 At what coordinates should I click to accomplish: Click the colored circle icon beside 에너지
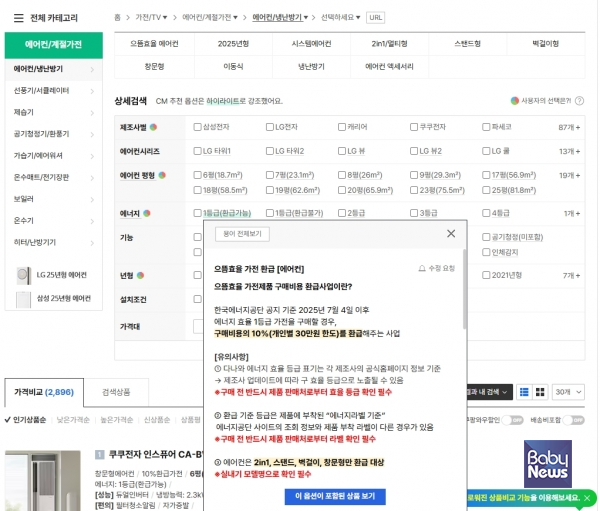click(147, 213)
